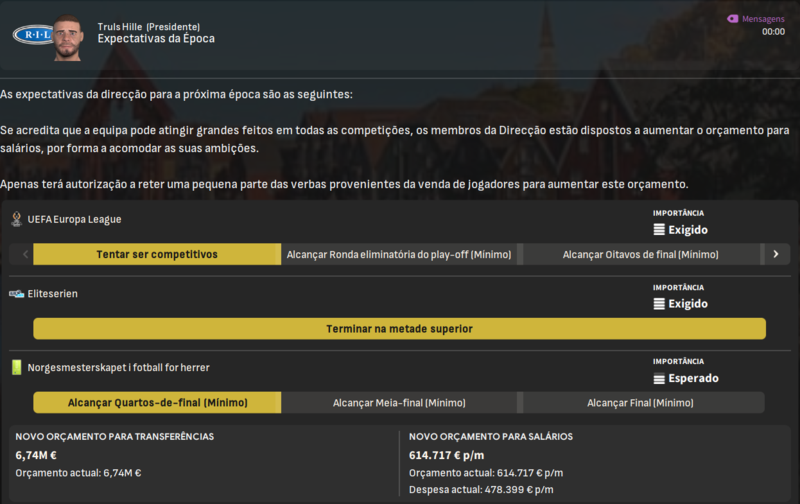The width and height of the screenshot is (800, 504).
Task: Click UEFA Europa League competition name
Action: pyautogui.click(x=74, y=219)
